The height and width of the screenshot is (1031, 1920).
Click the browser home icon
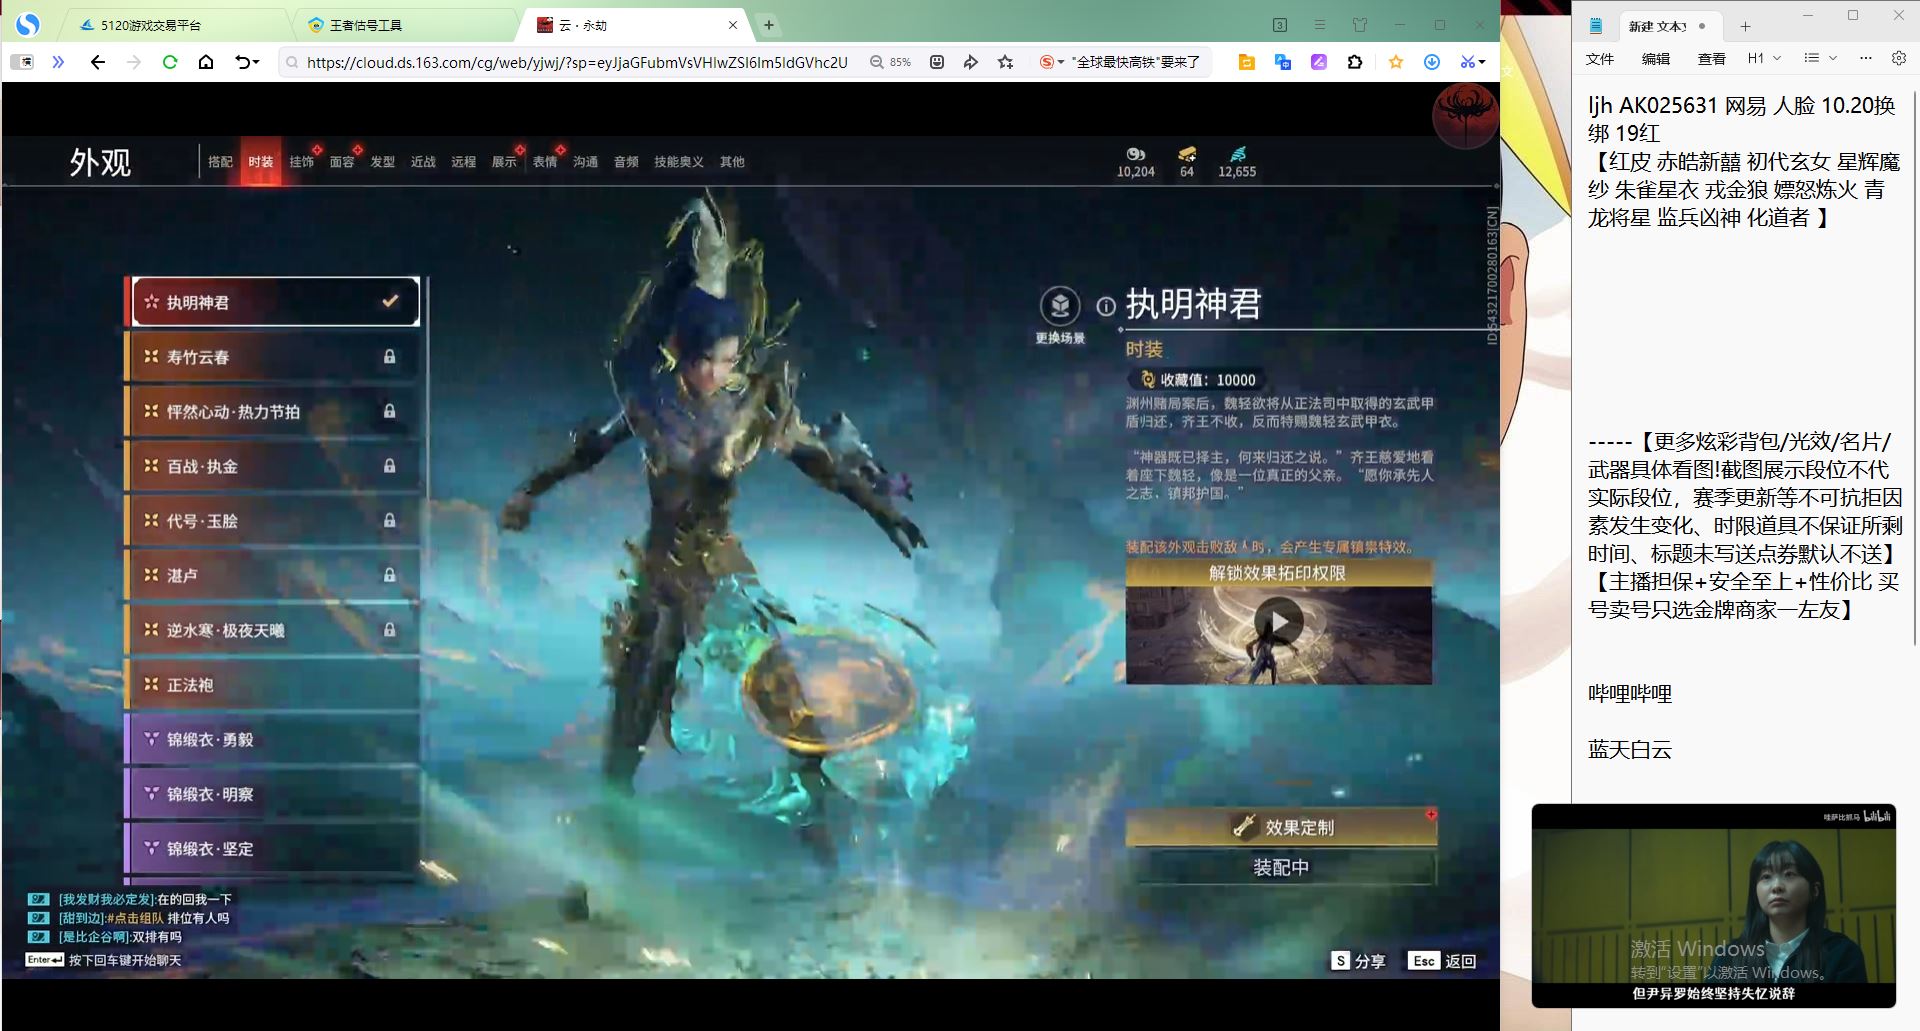[206, 62]
